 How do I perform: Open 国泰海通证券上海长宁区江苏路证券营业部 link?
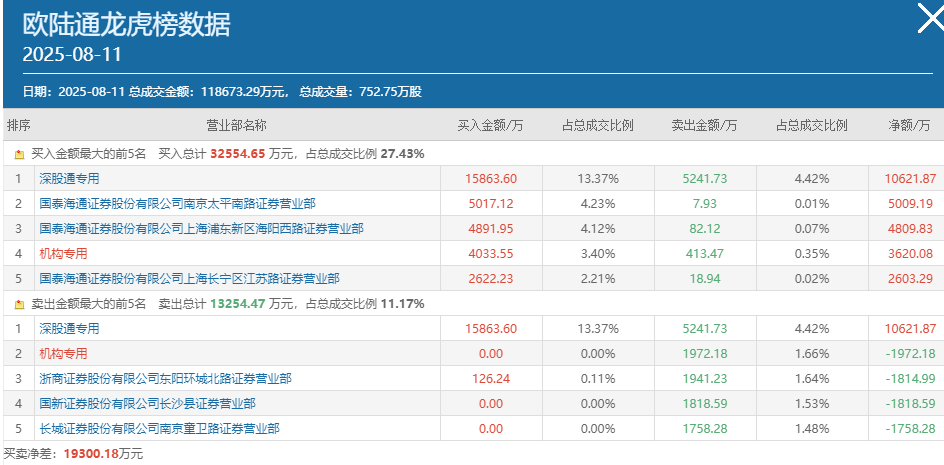point(190,279)
